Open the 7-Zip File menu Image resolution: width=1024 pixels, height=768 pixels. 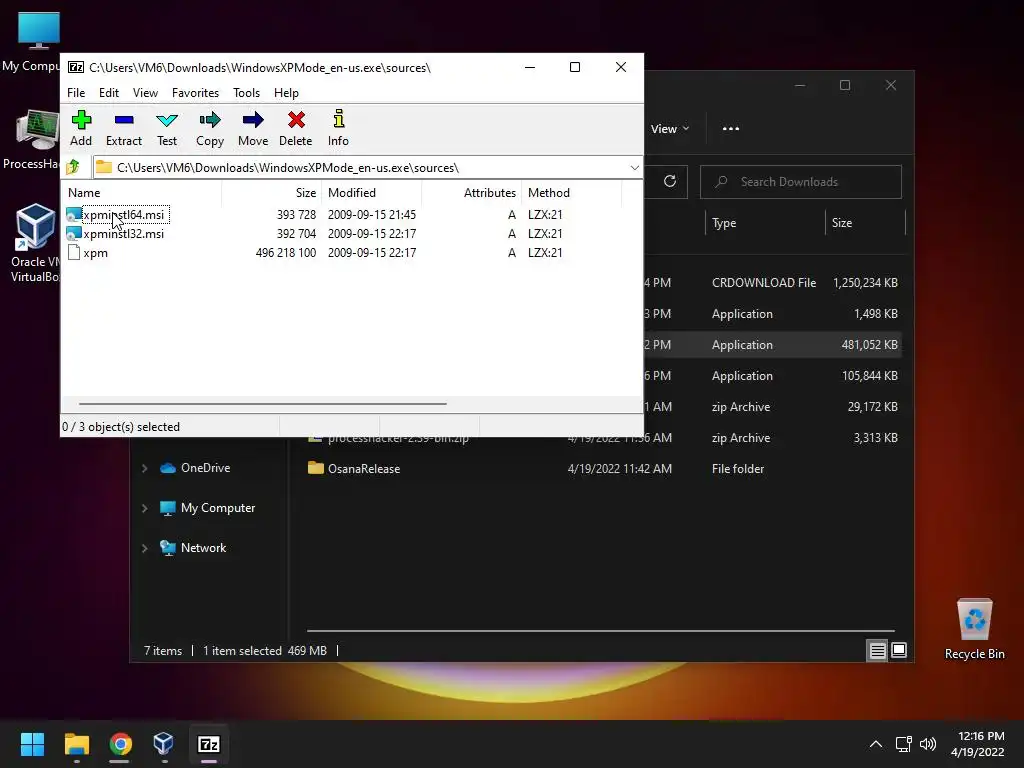tap(76, 93)
